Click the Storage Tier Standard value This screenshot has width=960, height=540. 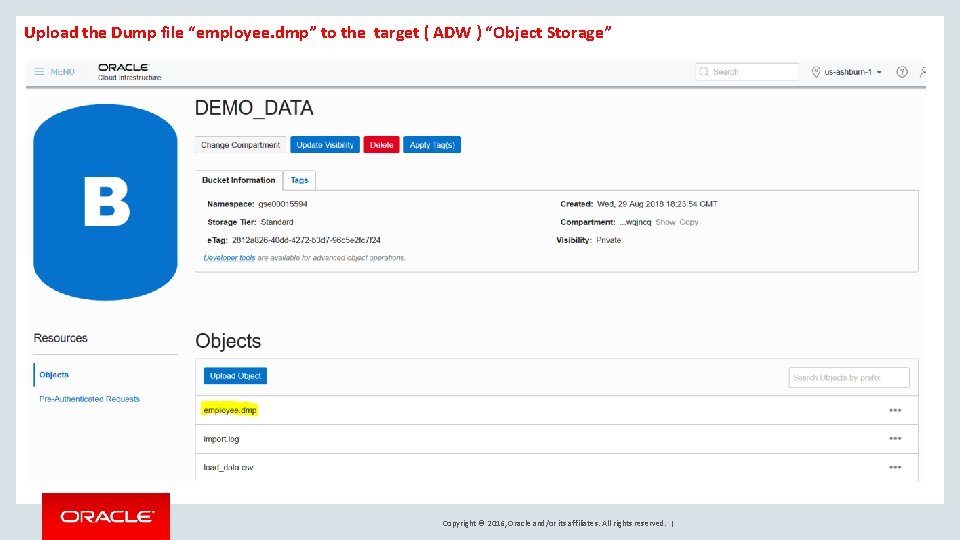point(277,222)
